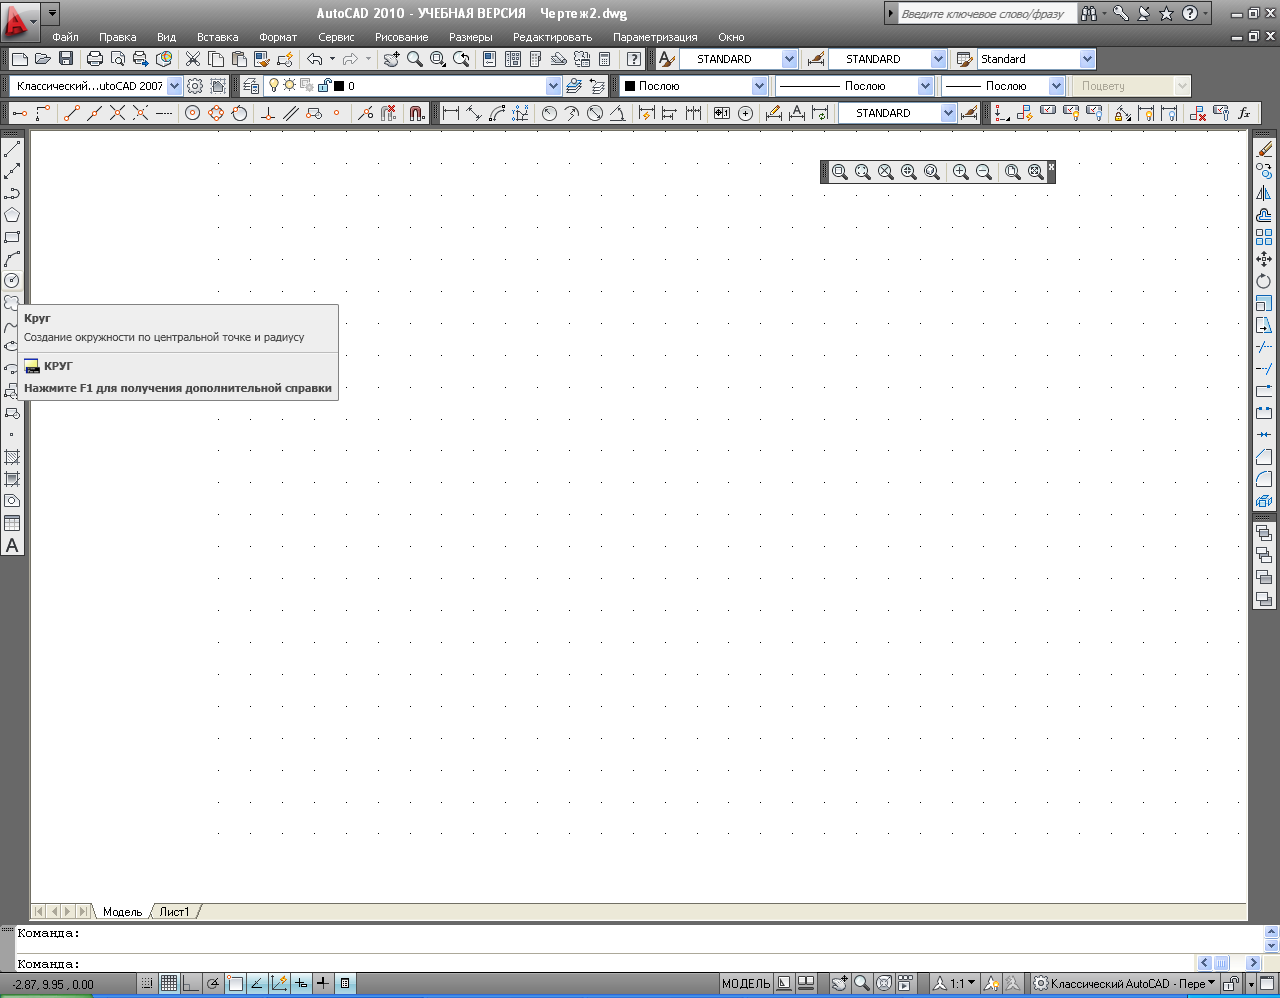Image resolution: width=1280 pixels, height=998 pixels.
Task: Open the text style STANDARD dropdown
Action: [x=789, y=59]
